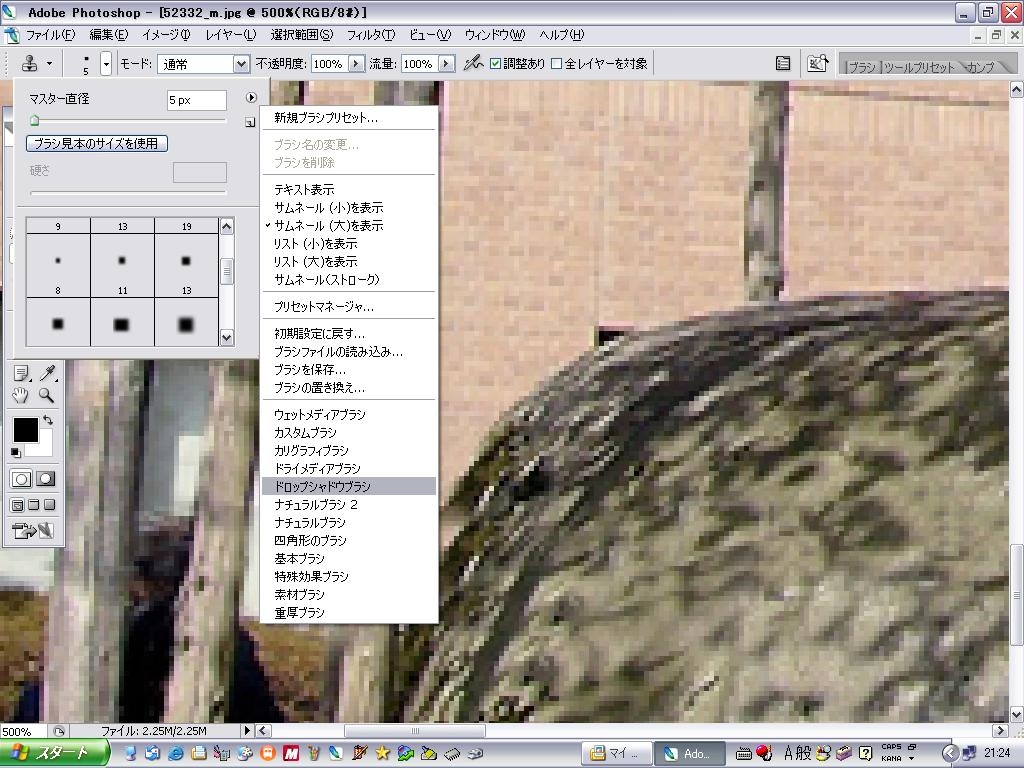
Task: Select the Eyedropper tool
Action: tap(46, 374)
